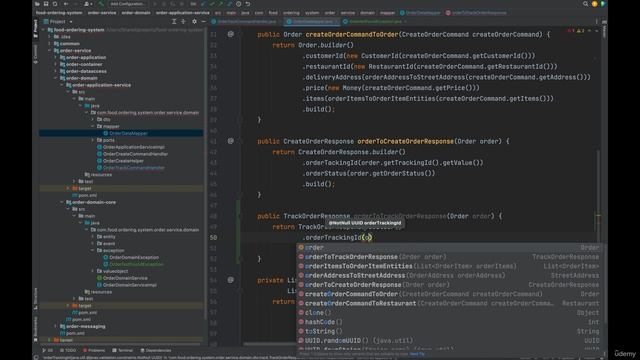Screen dimensions: 640x360
Task: Open the Structure side tool window
Action: tap(36, 299)
